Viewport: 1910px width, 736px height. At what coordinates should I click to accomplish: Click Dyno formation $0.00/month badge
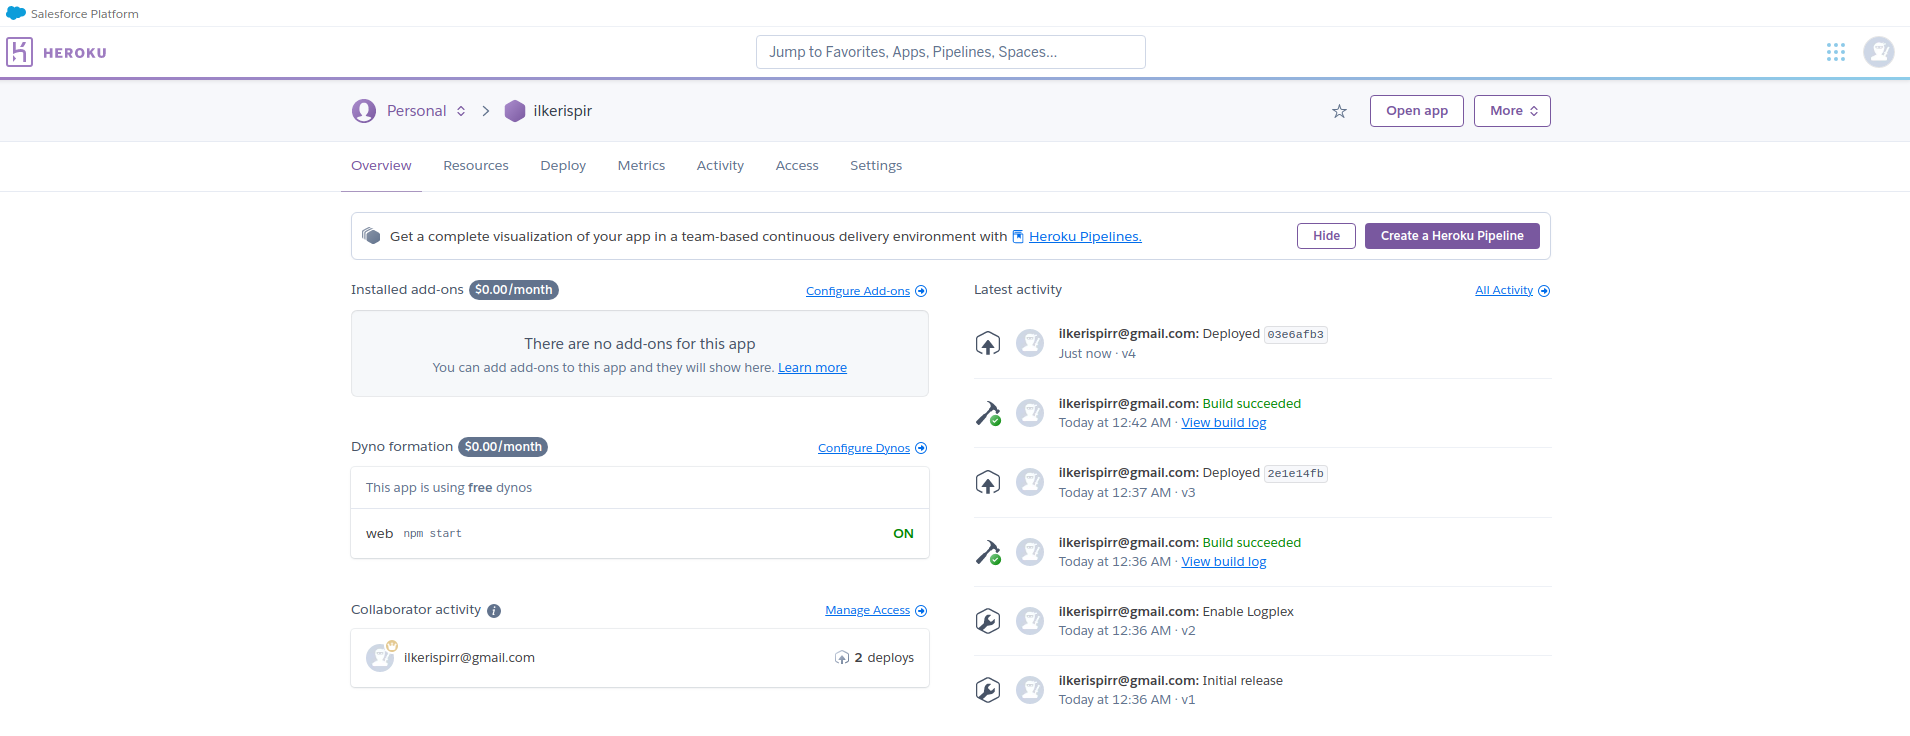(x=503, y=447)
